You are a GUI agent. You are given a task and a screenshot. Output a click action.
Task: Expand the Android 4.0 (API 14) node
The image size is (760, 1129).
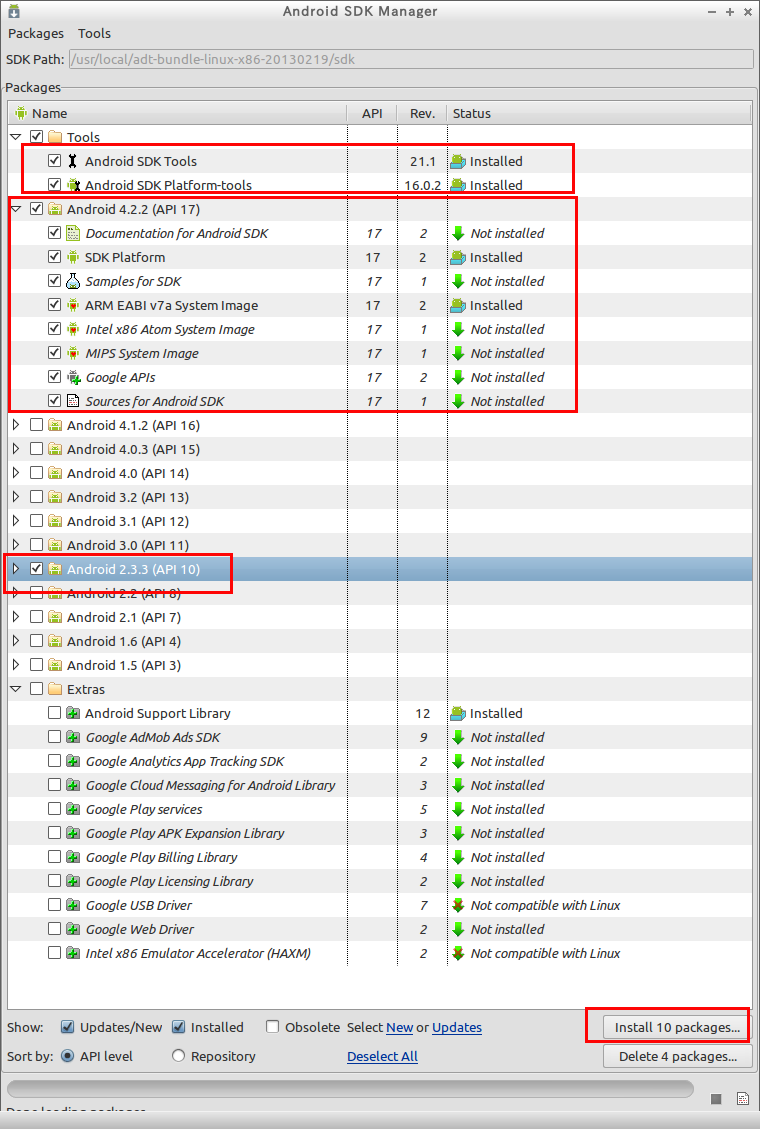(x=16, y=473)
